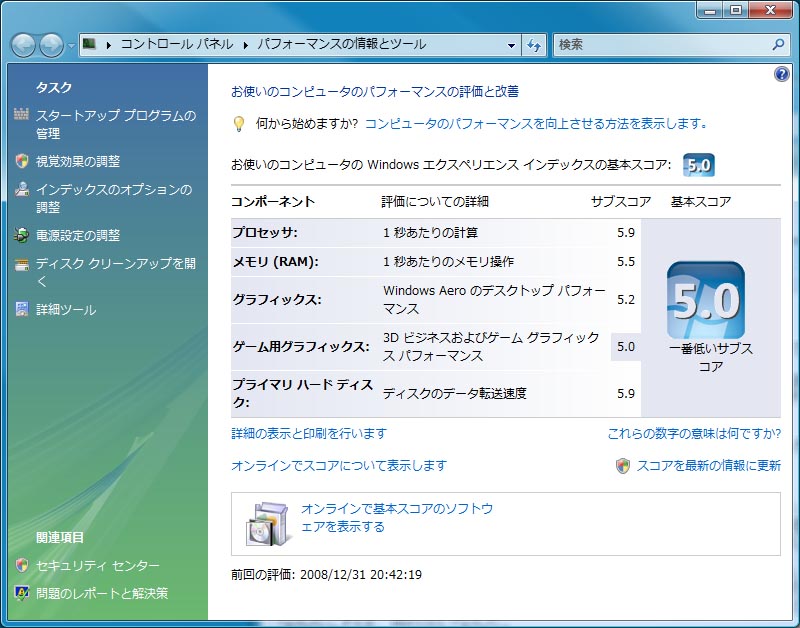Viewport: 800px width, 628px height.
Task: Click the power plug icon beside 電源設定
Action: pos(21,235)
